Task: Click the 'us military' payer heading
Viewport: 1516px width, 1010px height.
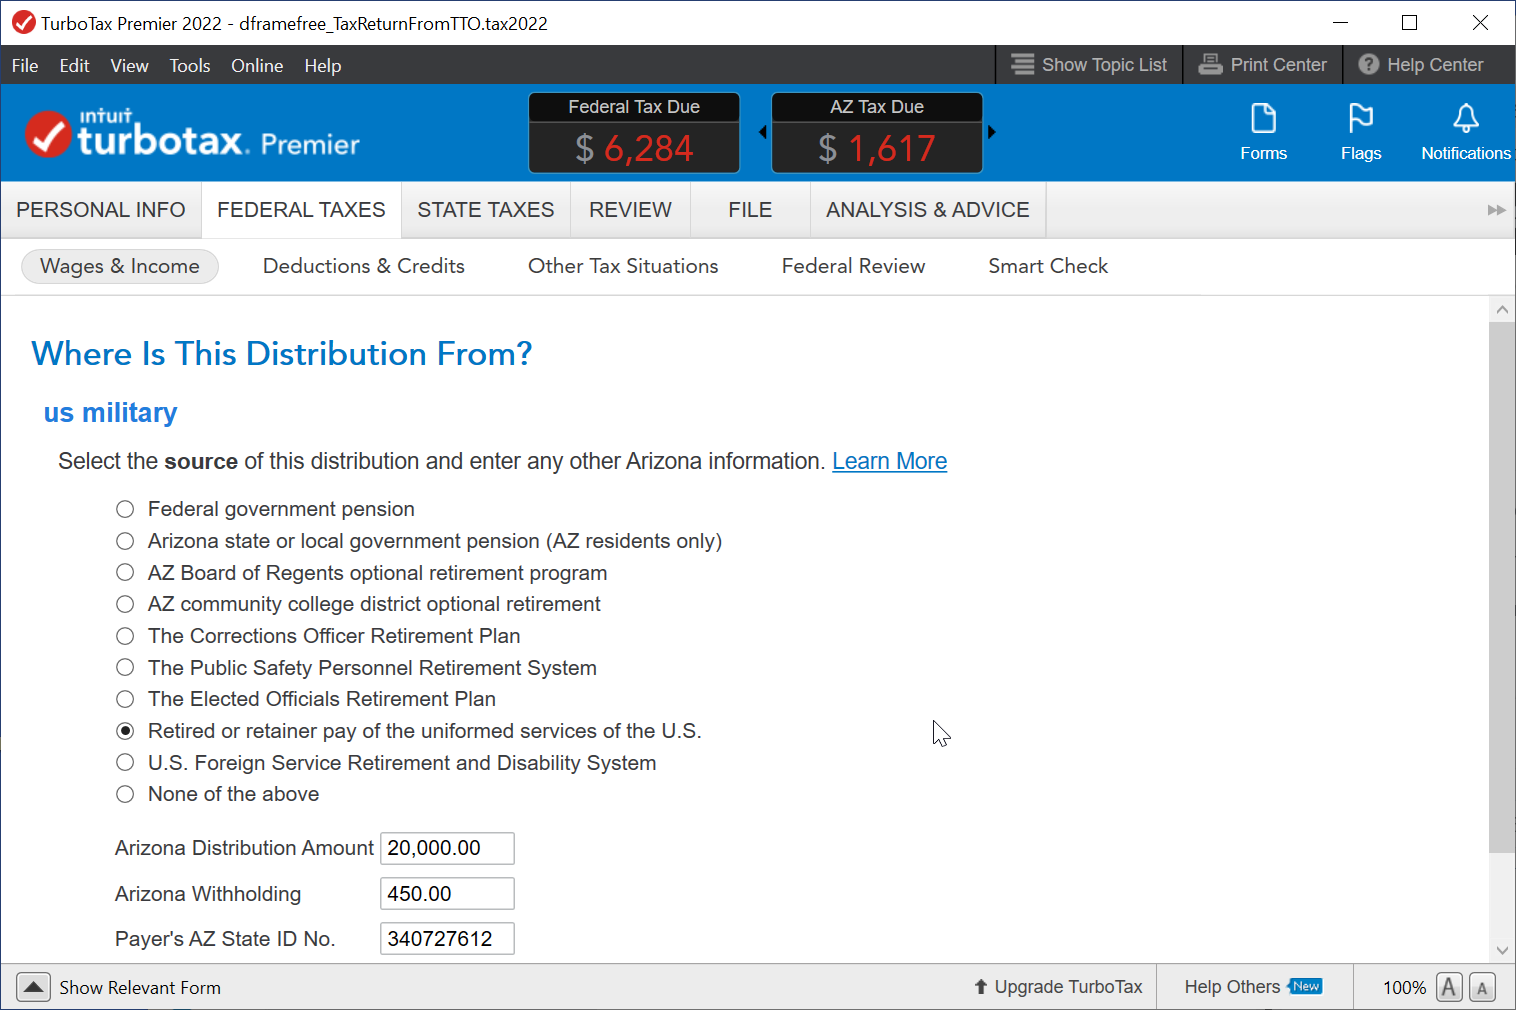Action: [x=110, y=413]
